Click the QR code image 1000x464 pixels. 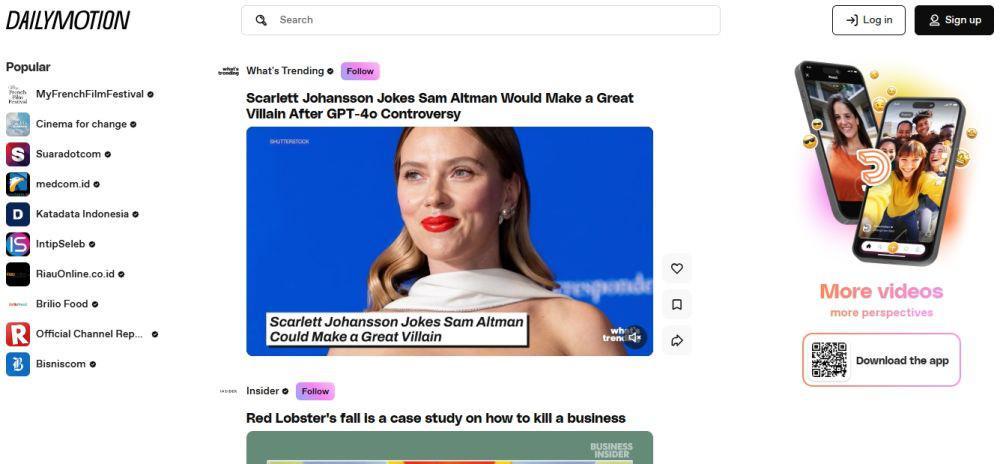click(x=828, y=359)
